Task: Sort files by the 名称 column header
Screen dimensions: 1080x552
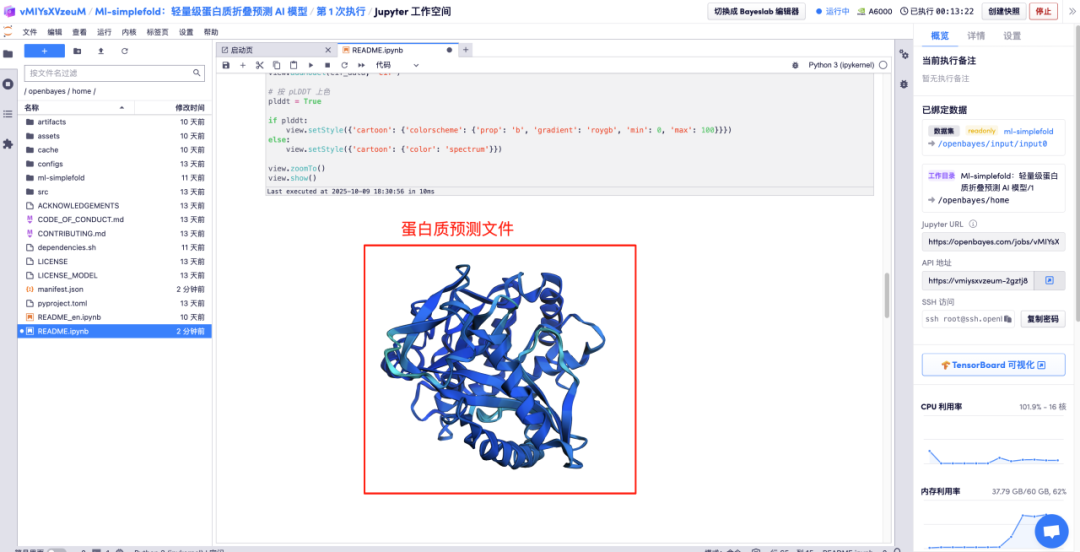Action: click(32, 107)
